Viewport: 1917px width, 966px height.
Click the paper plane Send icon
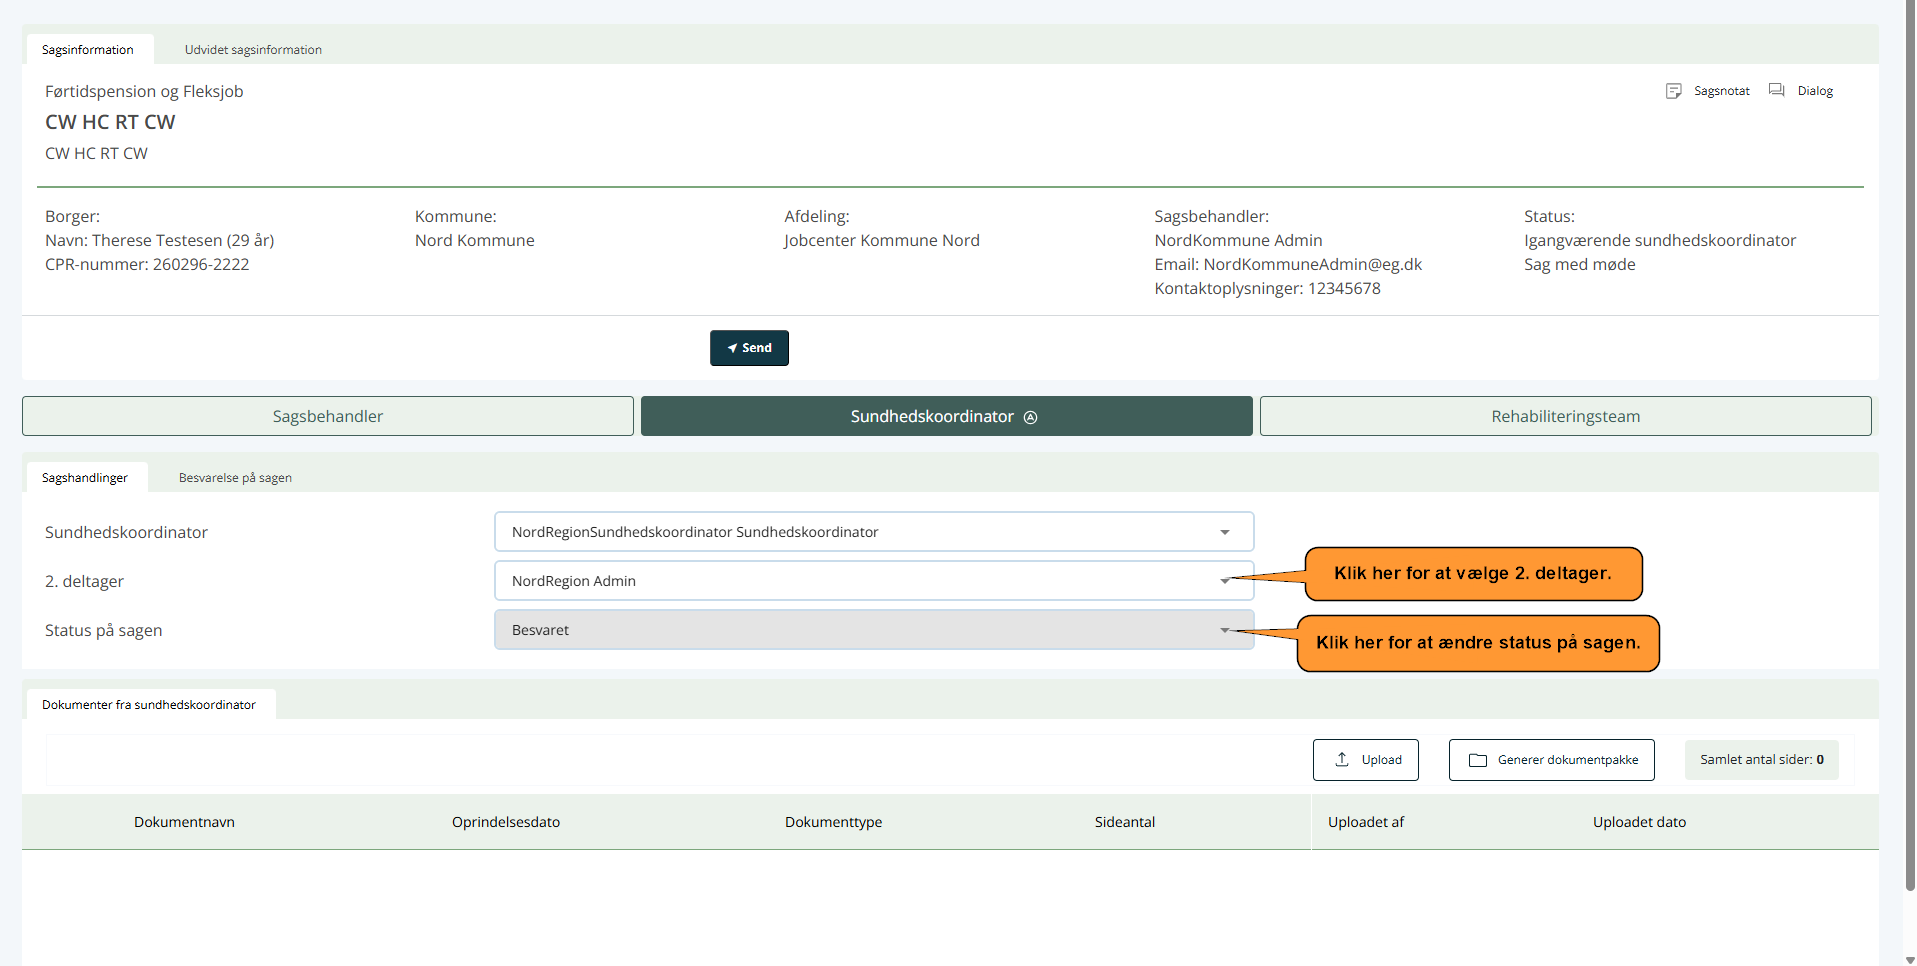click(x=733, y=348)
